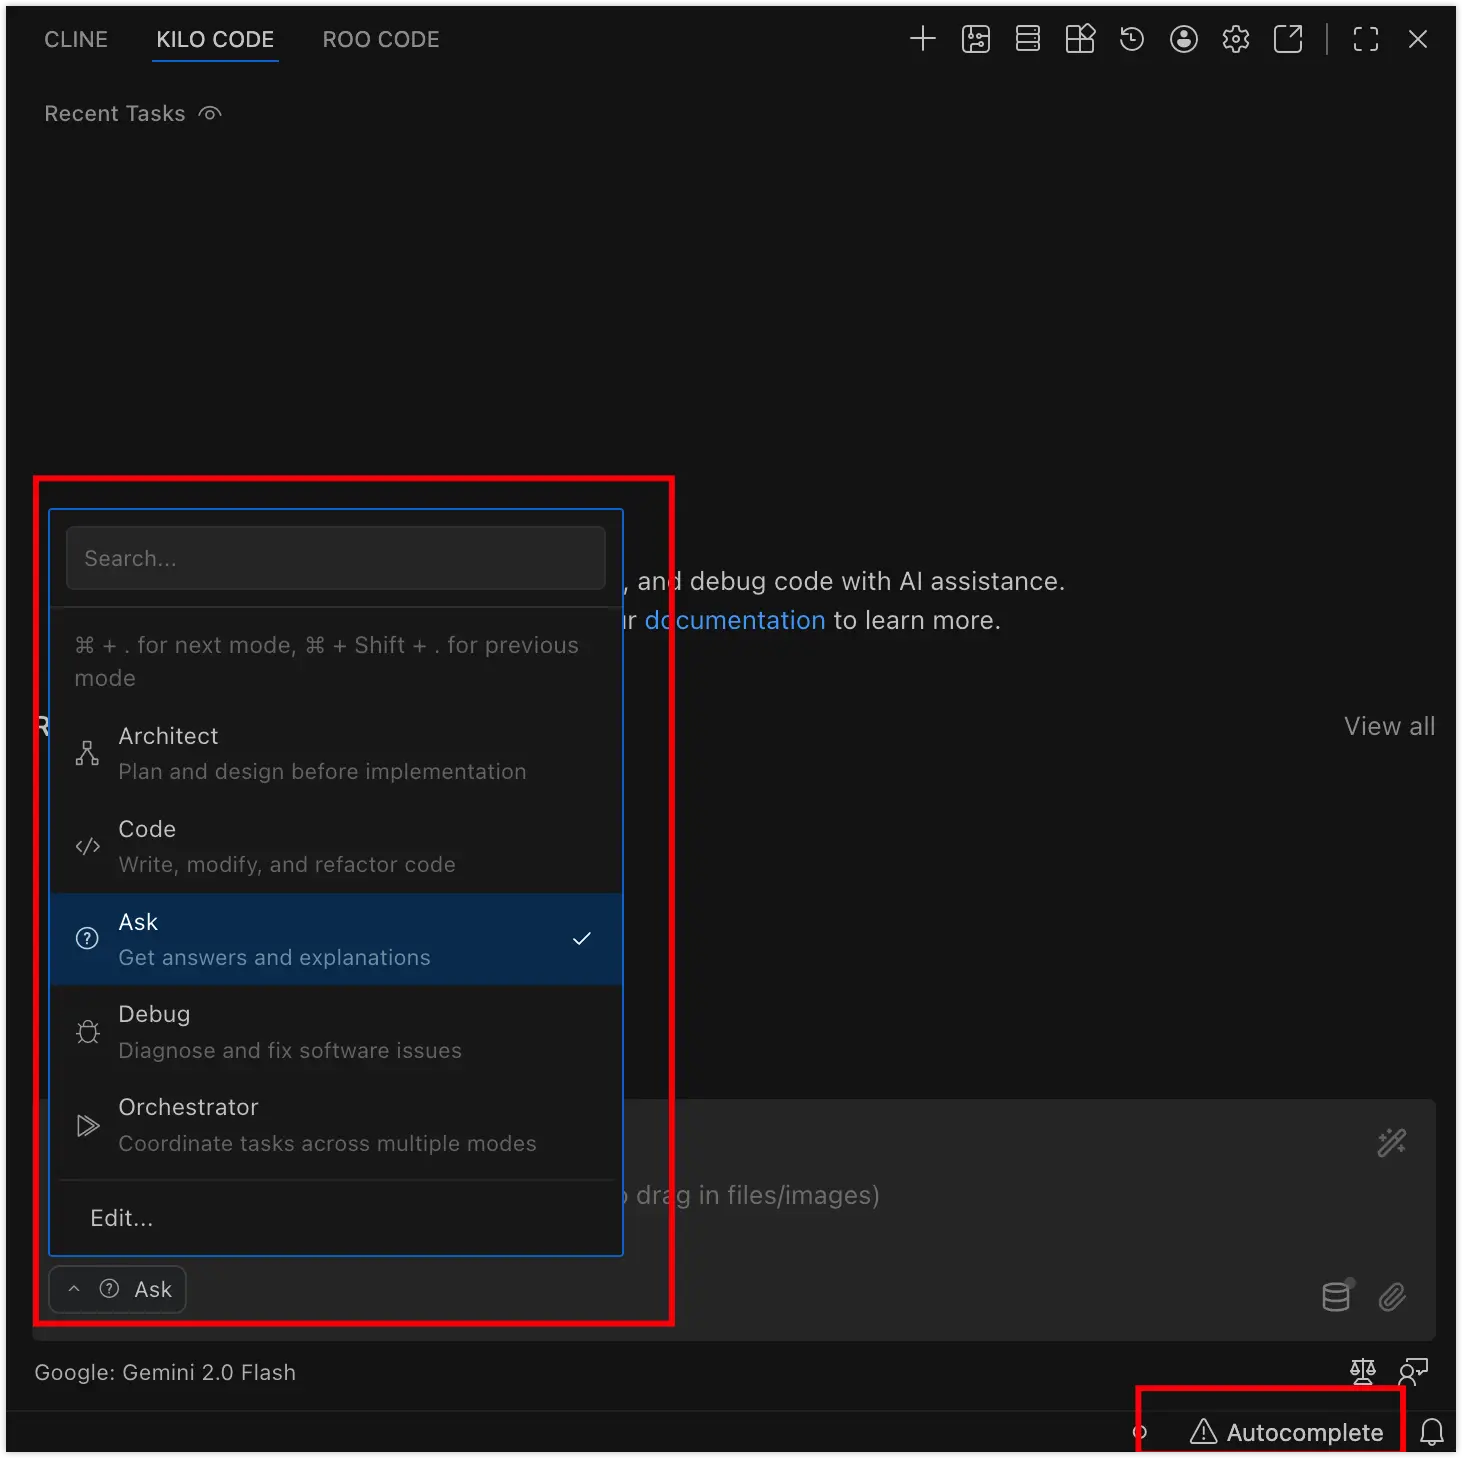Switch to the ROO CODE tab
Viewport: 1462px width, 1458px height.
pyautogui.click(x=380, y=39)
